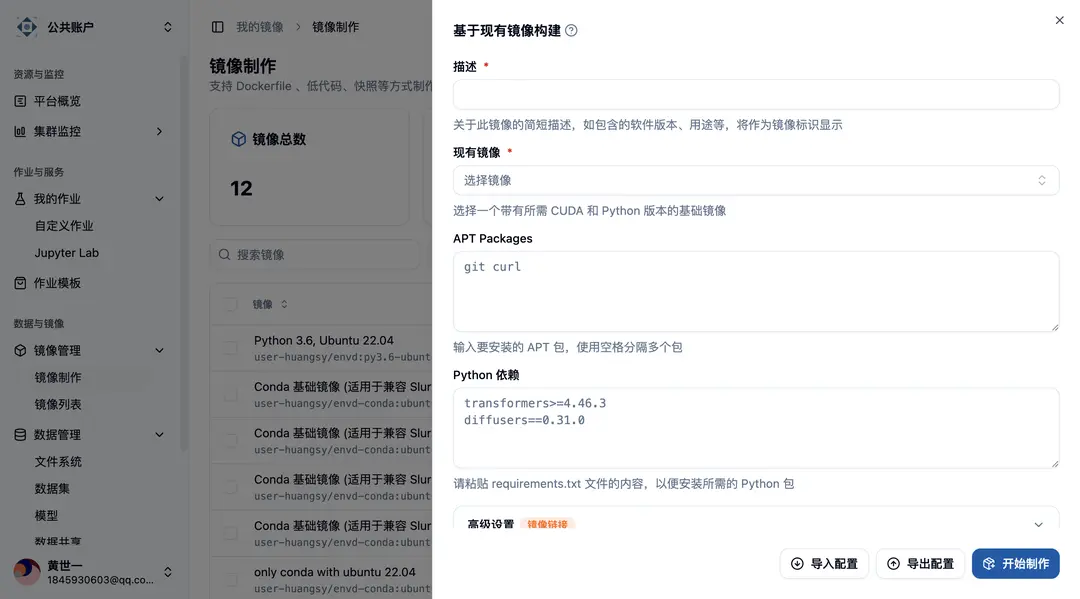1080x599 pixels.
Task: Click the 开始制作 button
Action: 1015,564
